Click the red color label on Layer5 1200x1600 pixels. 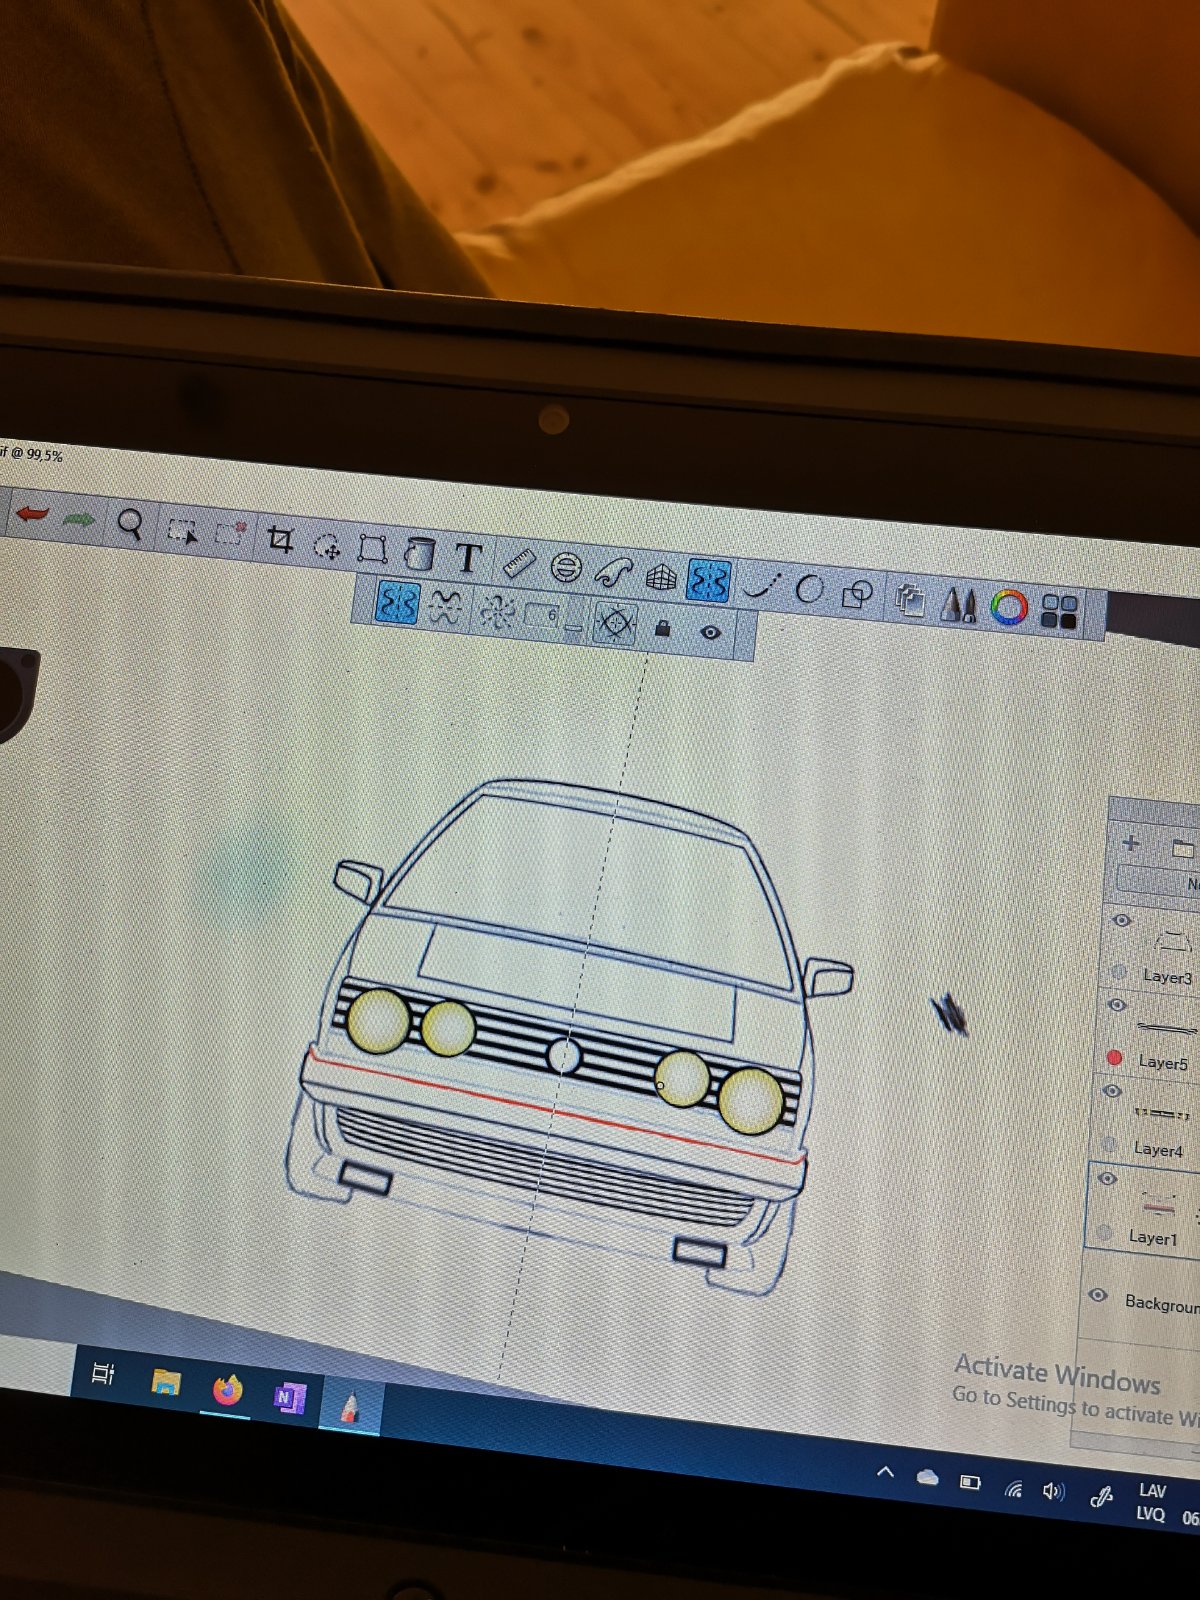1115,1057
